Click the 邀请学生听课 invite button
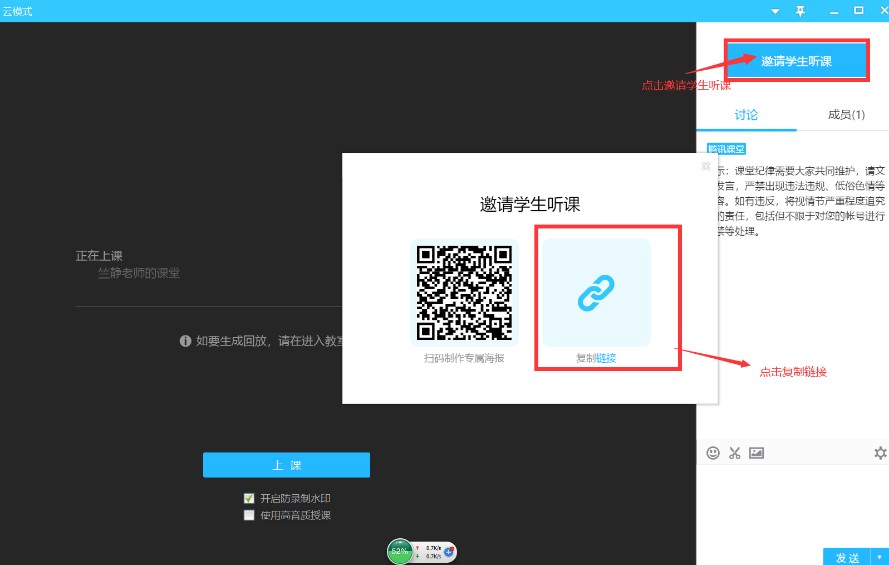Screen dimensions: 889x565 (x=796, y=61)
